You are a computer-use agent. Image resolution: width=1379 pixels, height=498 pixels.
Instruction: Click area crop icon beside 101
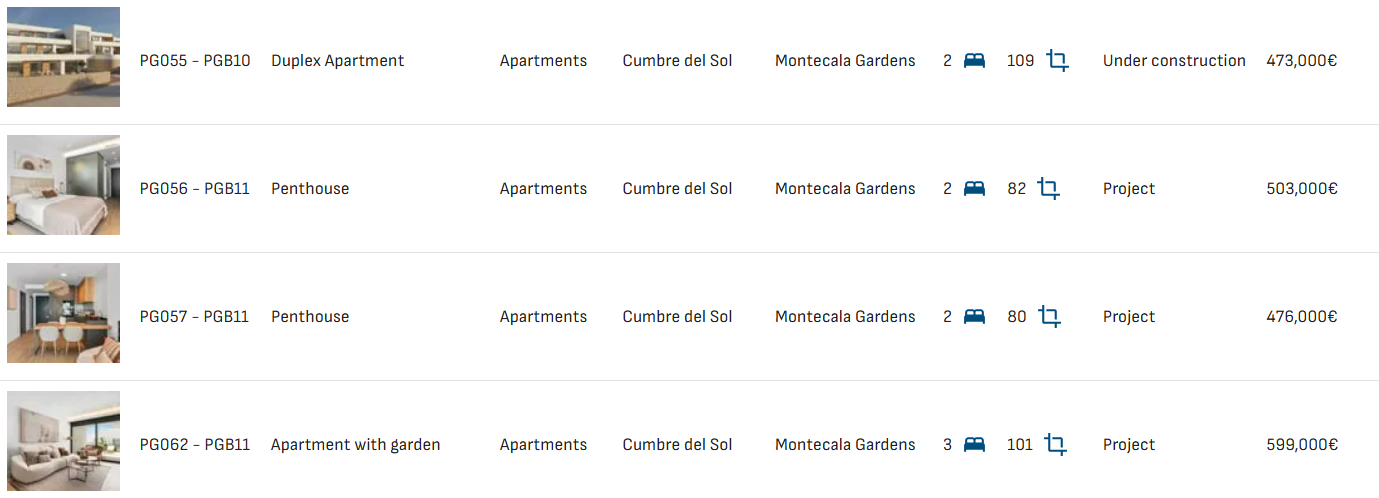pyautogui.click(x=1055, y=445)
